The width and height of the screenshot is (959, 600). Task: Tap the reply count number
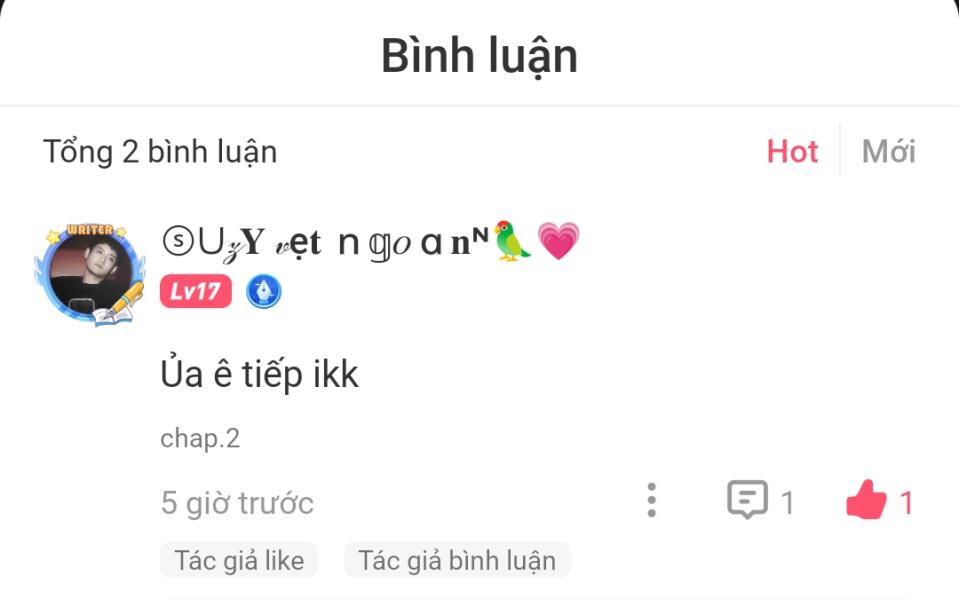pos(787,503)
